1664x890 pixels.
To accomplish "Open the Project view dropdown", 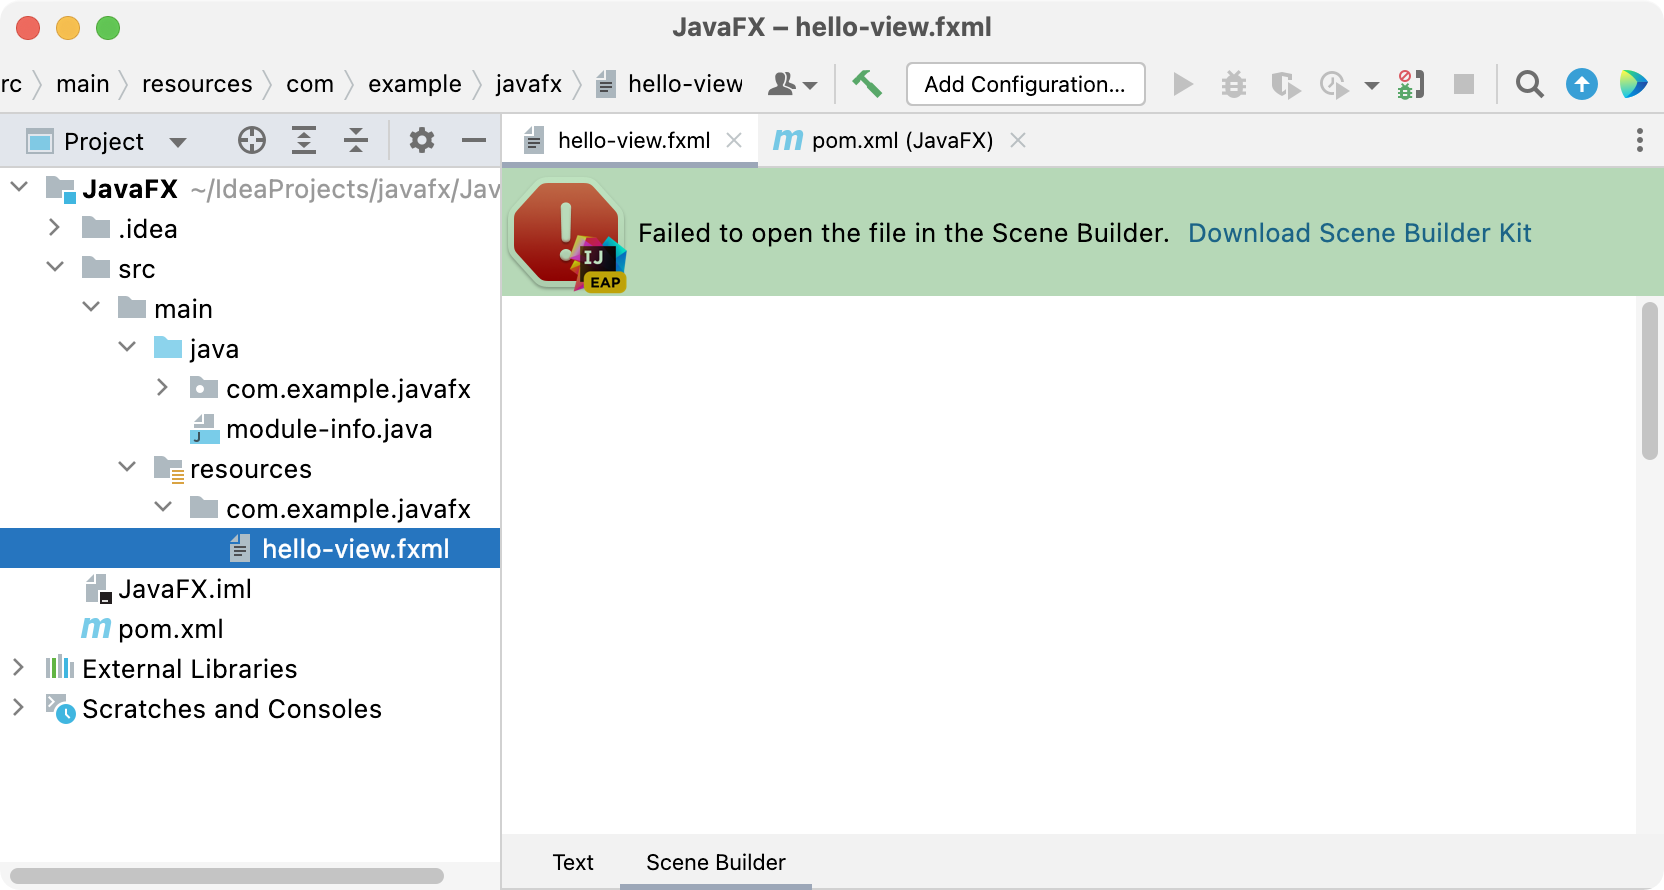I will (178, 142).
